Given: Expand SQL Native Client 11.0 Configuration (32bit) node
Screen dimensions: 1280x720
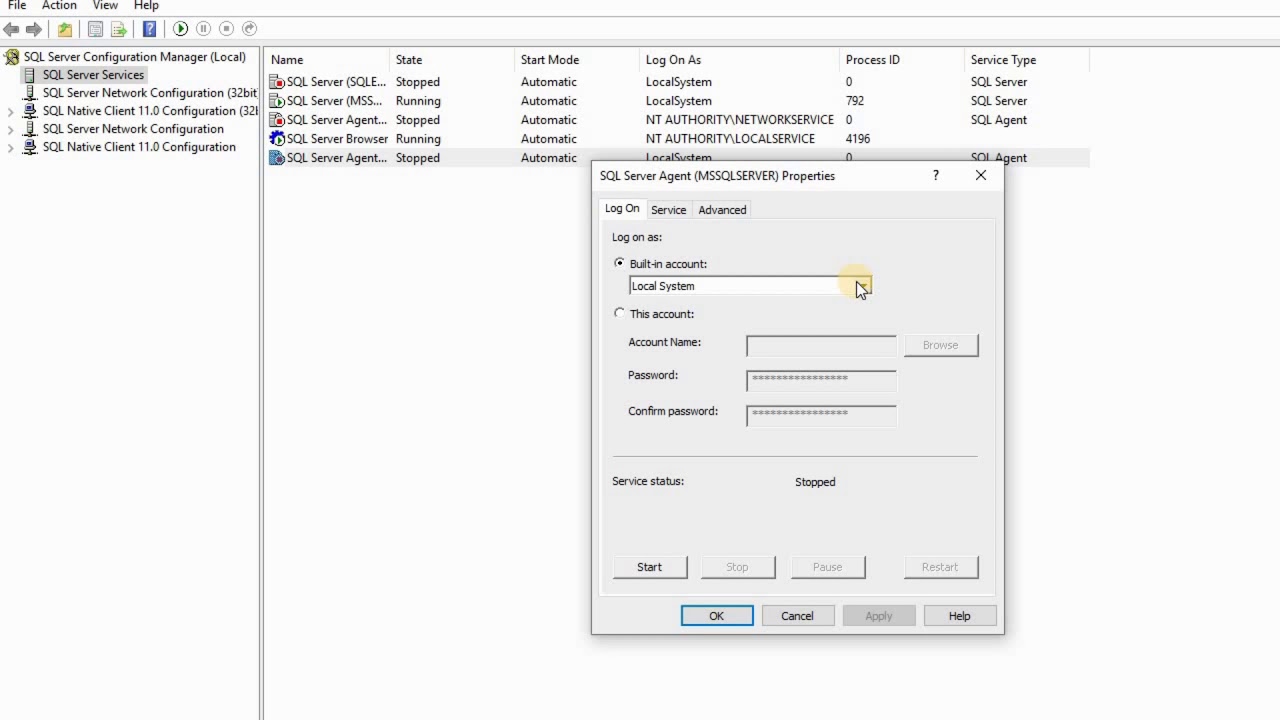Looking at the screenshot, I should tap(11, 111).
